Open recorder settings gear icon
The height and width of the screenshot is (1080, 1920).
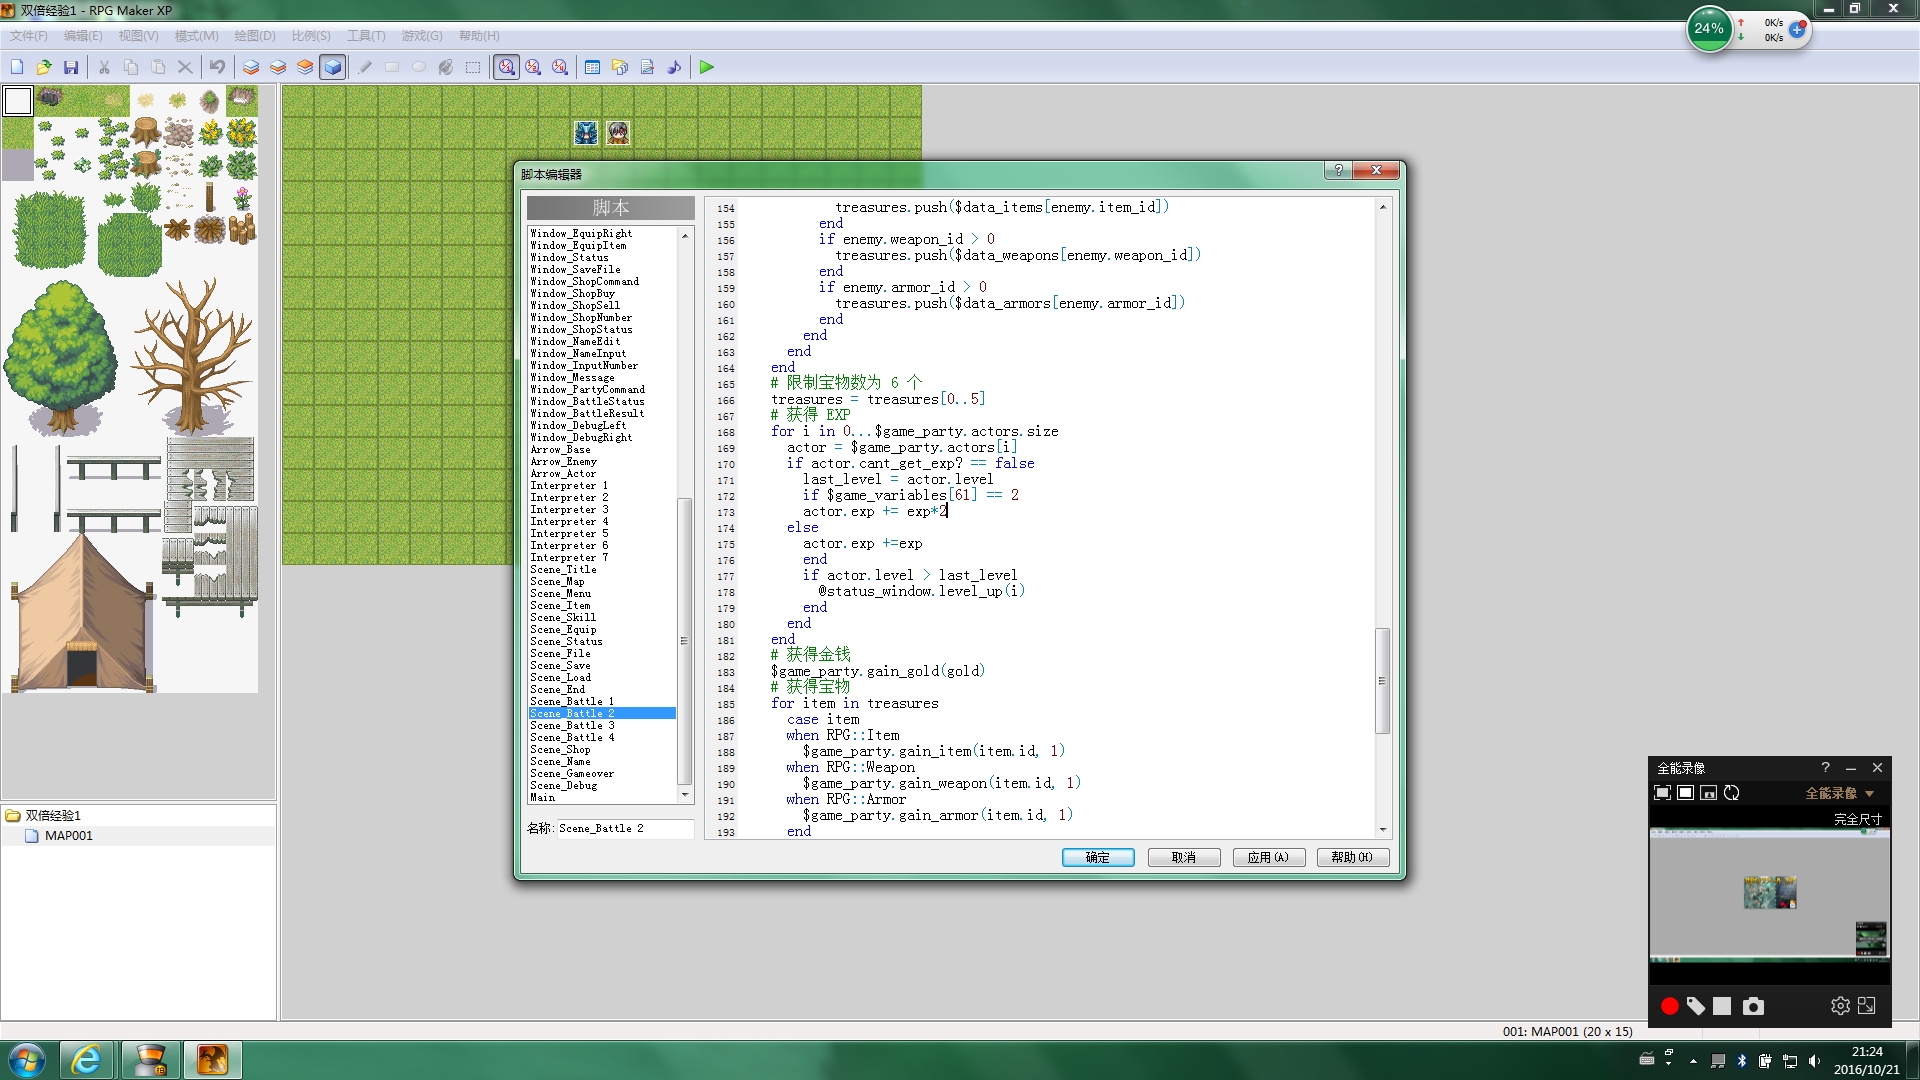coord(1840,1006)
